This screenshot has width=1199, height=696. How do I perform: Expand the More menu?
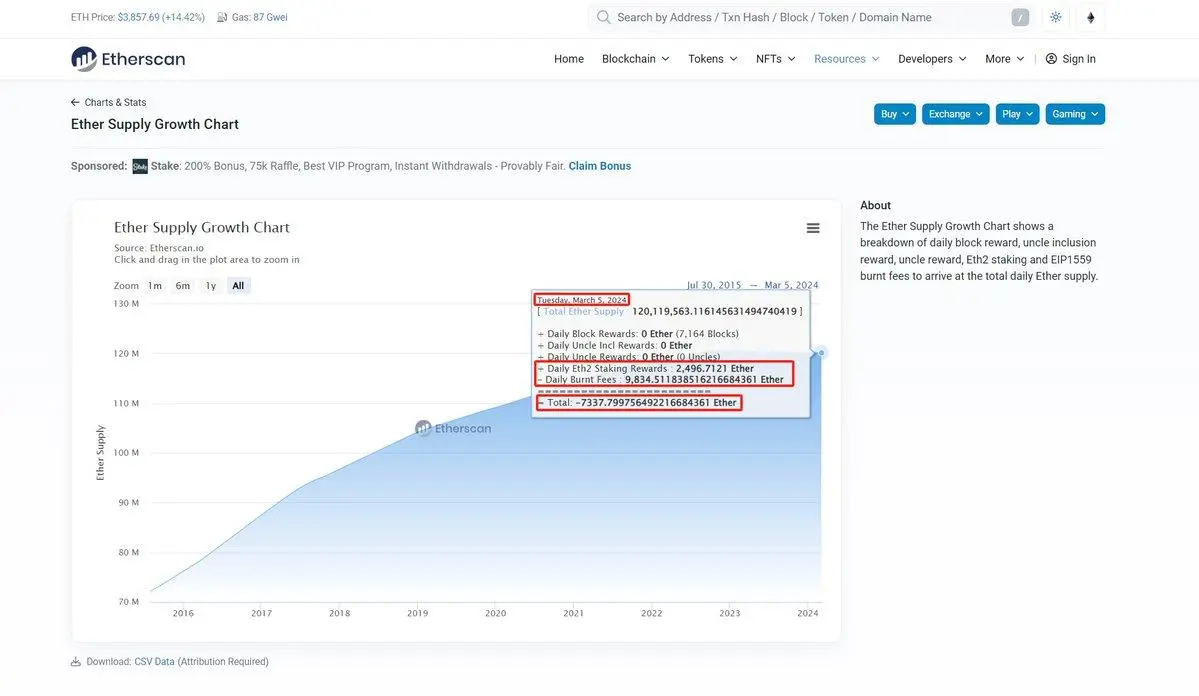click(x=1004, y=59)
